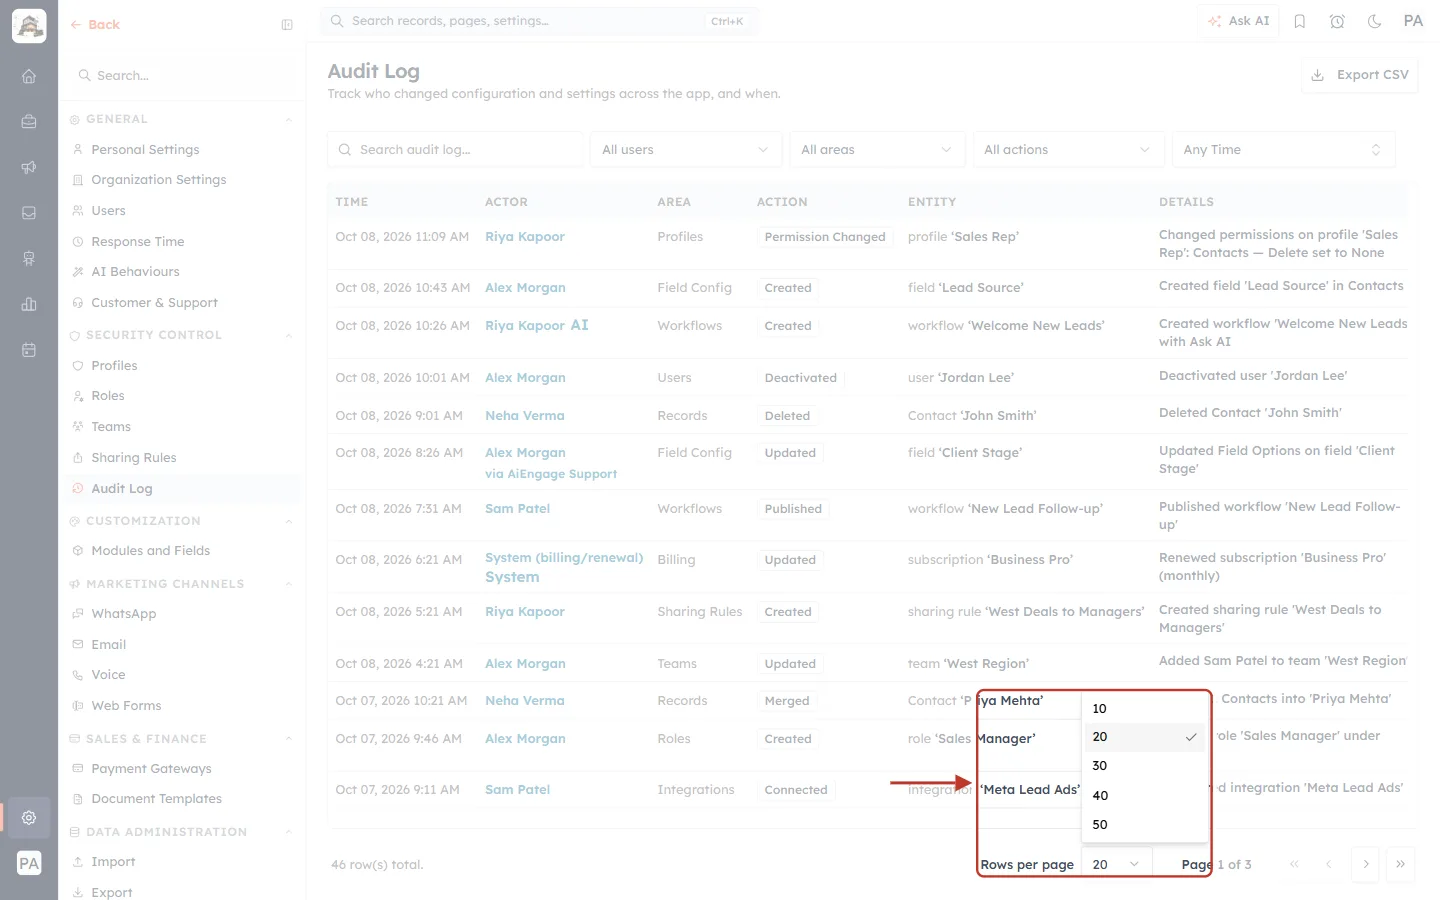Jump to the last page of results
The image size is (1440, 900).
click(x=1400, y=864)
